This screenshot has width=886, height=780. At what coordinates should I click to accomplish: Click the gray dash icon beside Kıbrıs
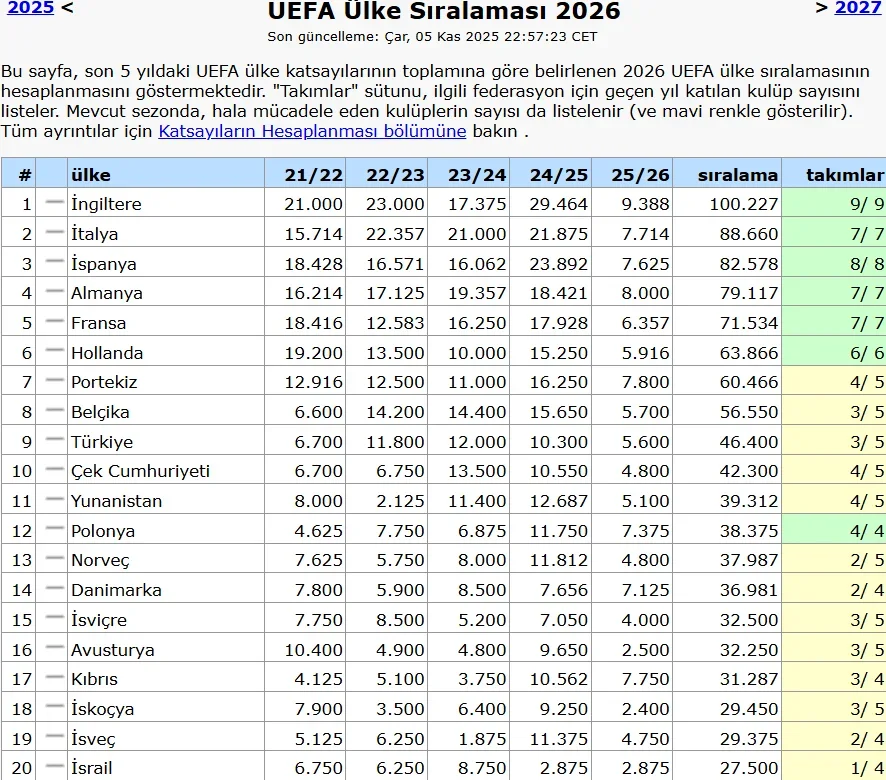pos(54,677)
